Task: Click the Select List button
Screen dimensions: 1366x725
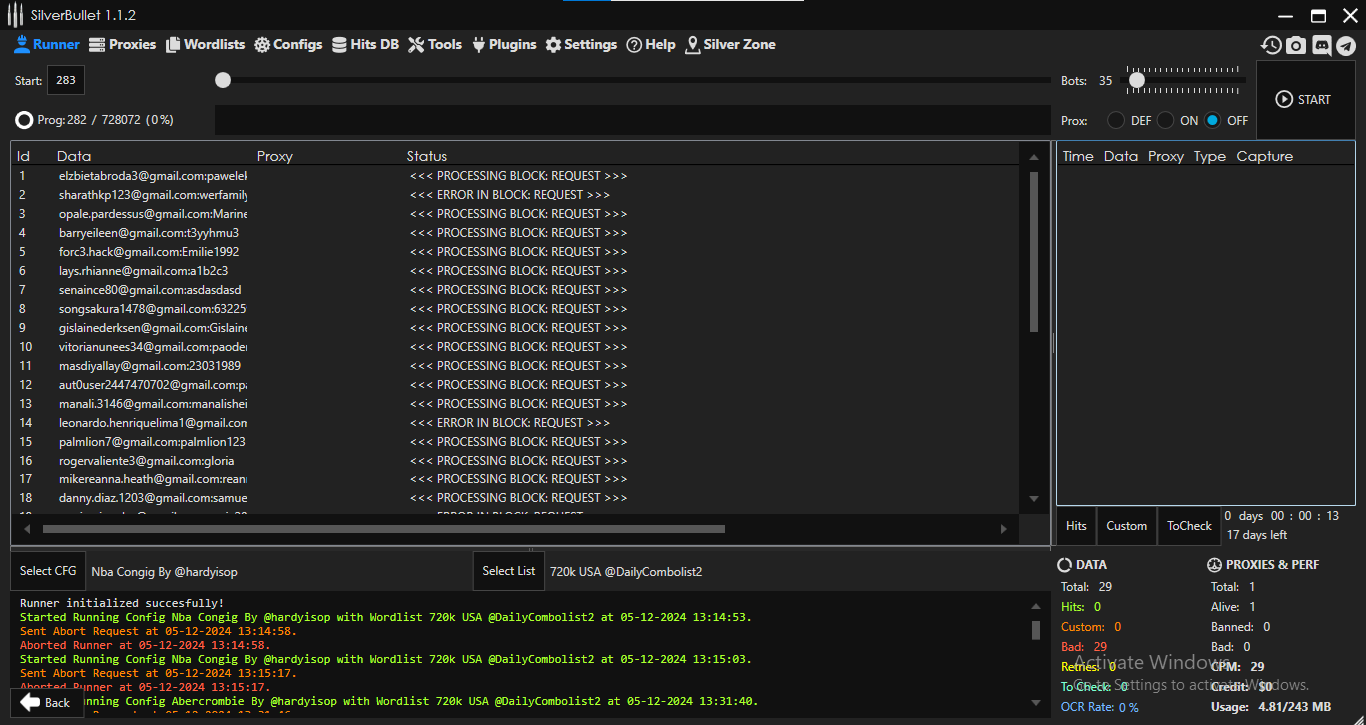Action: (508, 571)
